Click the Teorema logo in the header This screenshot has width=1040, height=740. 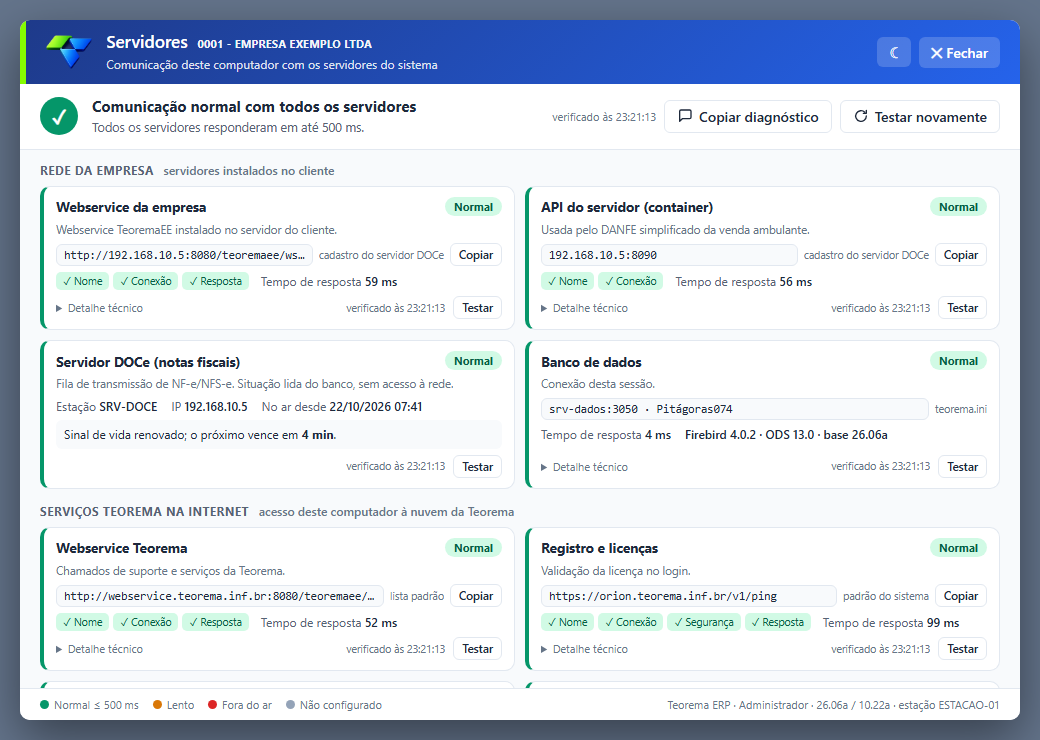click(69, 51)
